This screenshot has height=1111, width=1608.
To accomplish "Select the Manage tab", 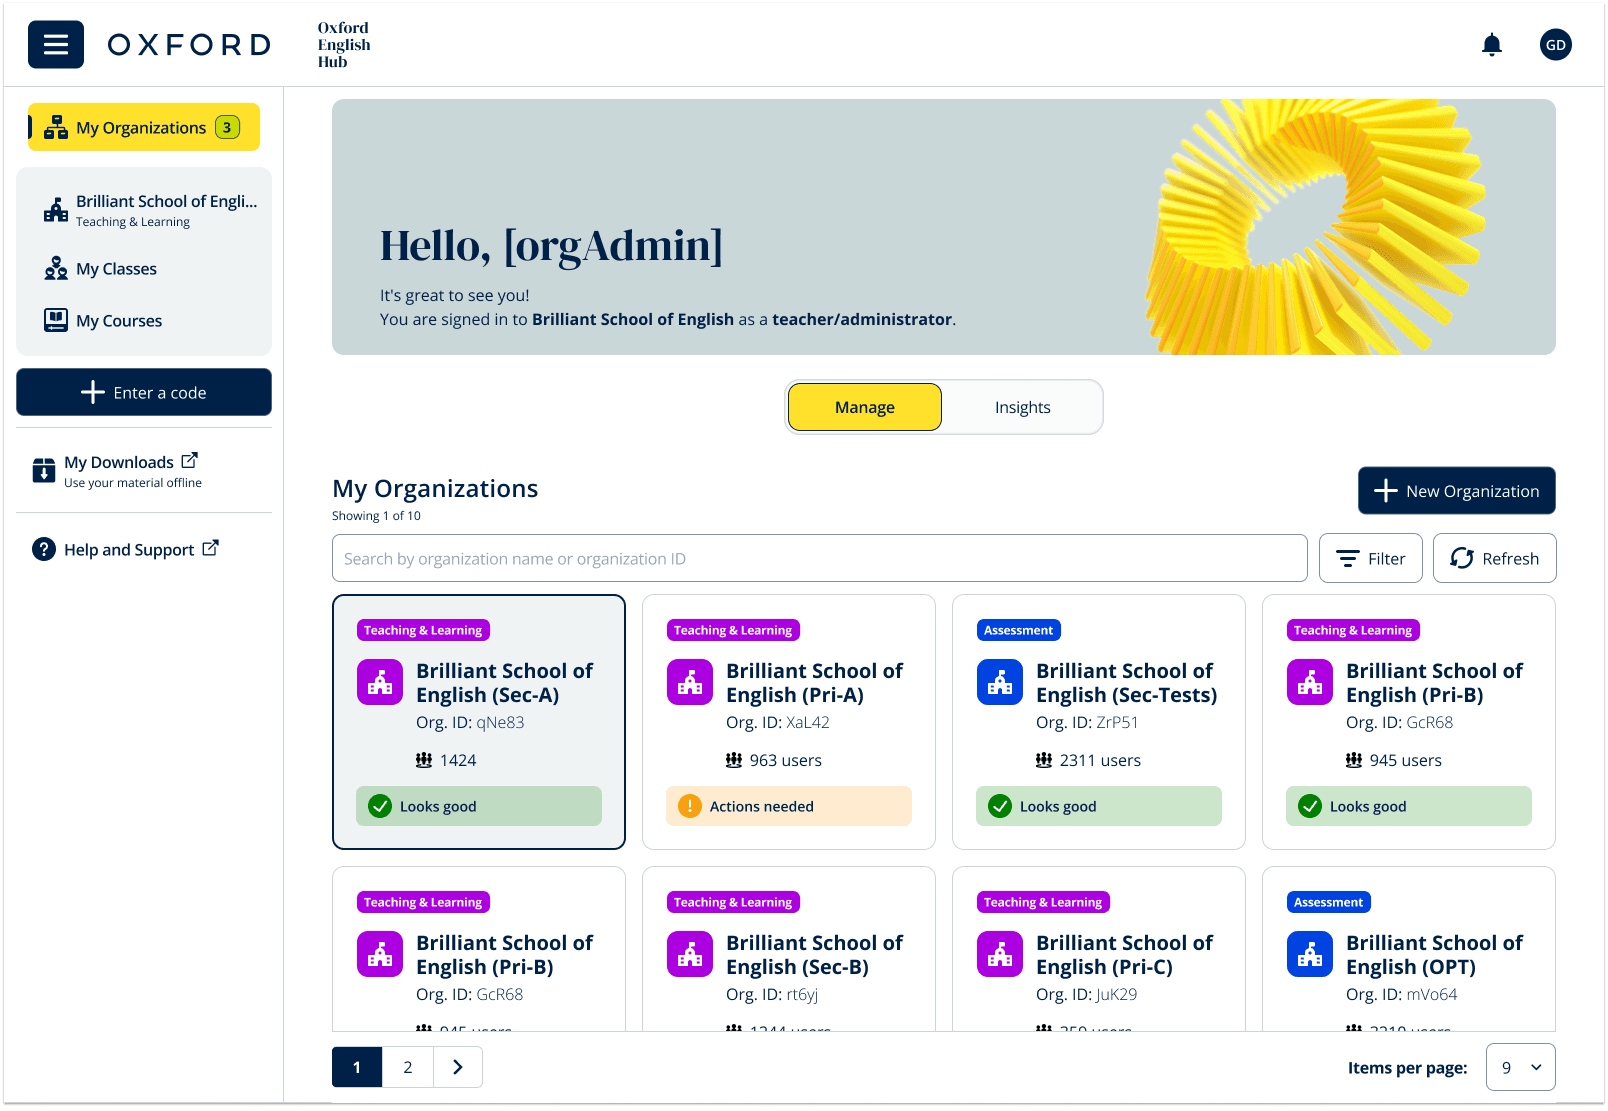I will click(x=864, y=407).
